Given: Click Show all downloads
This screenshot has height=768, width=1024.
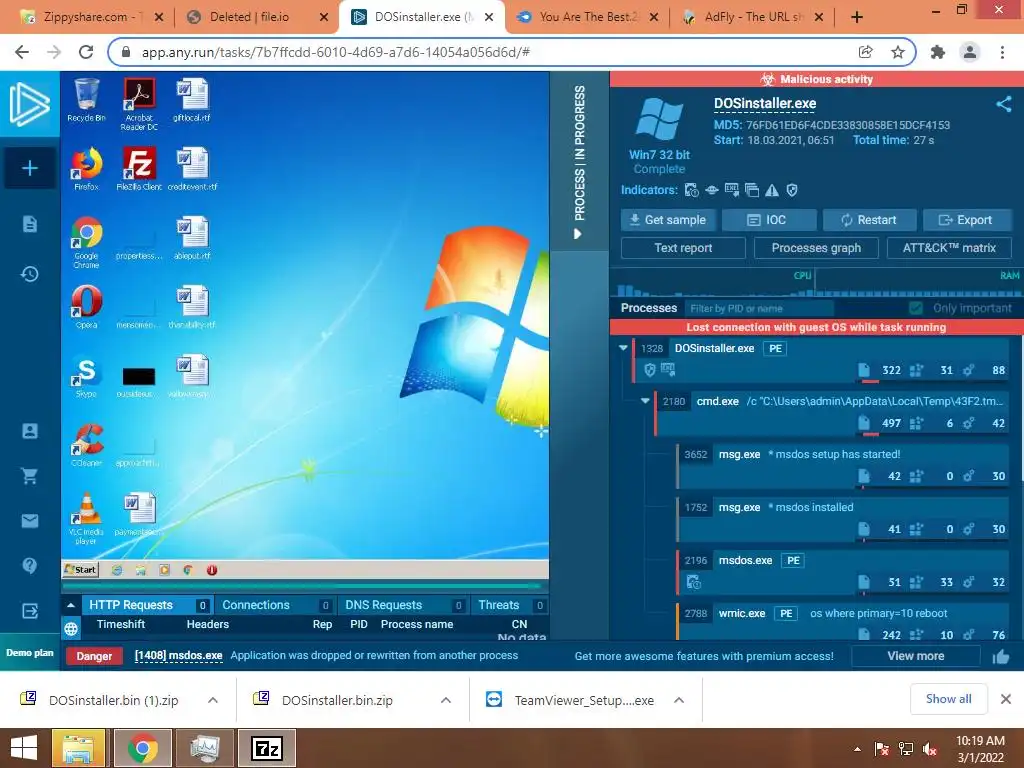Looking at the screenshot, I should [948, 699].
